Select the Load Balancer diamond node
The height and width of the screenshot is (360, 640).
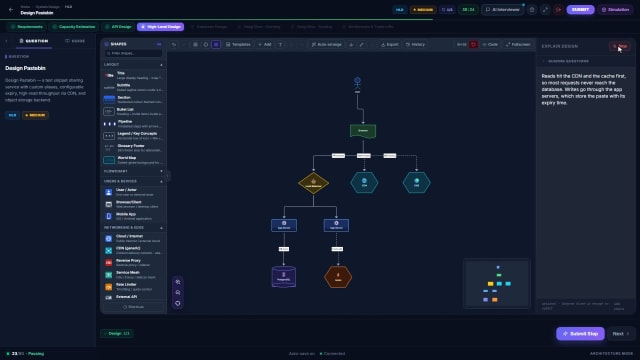(x=313, y=183)
